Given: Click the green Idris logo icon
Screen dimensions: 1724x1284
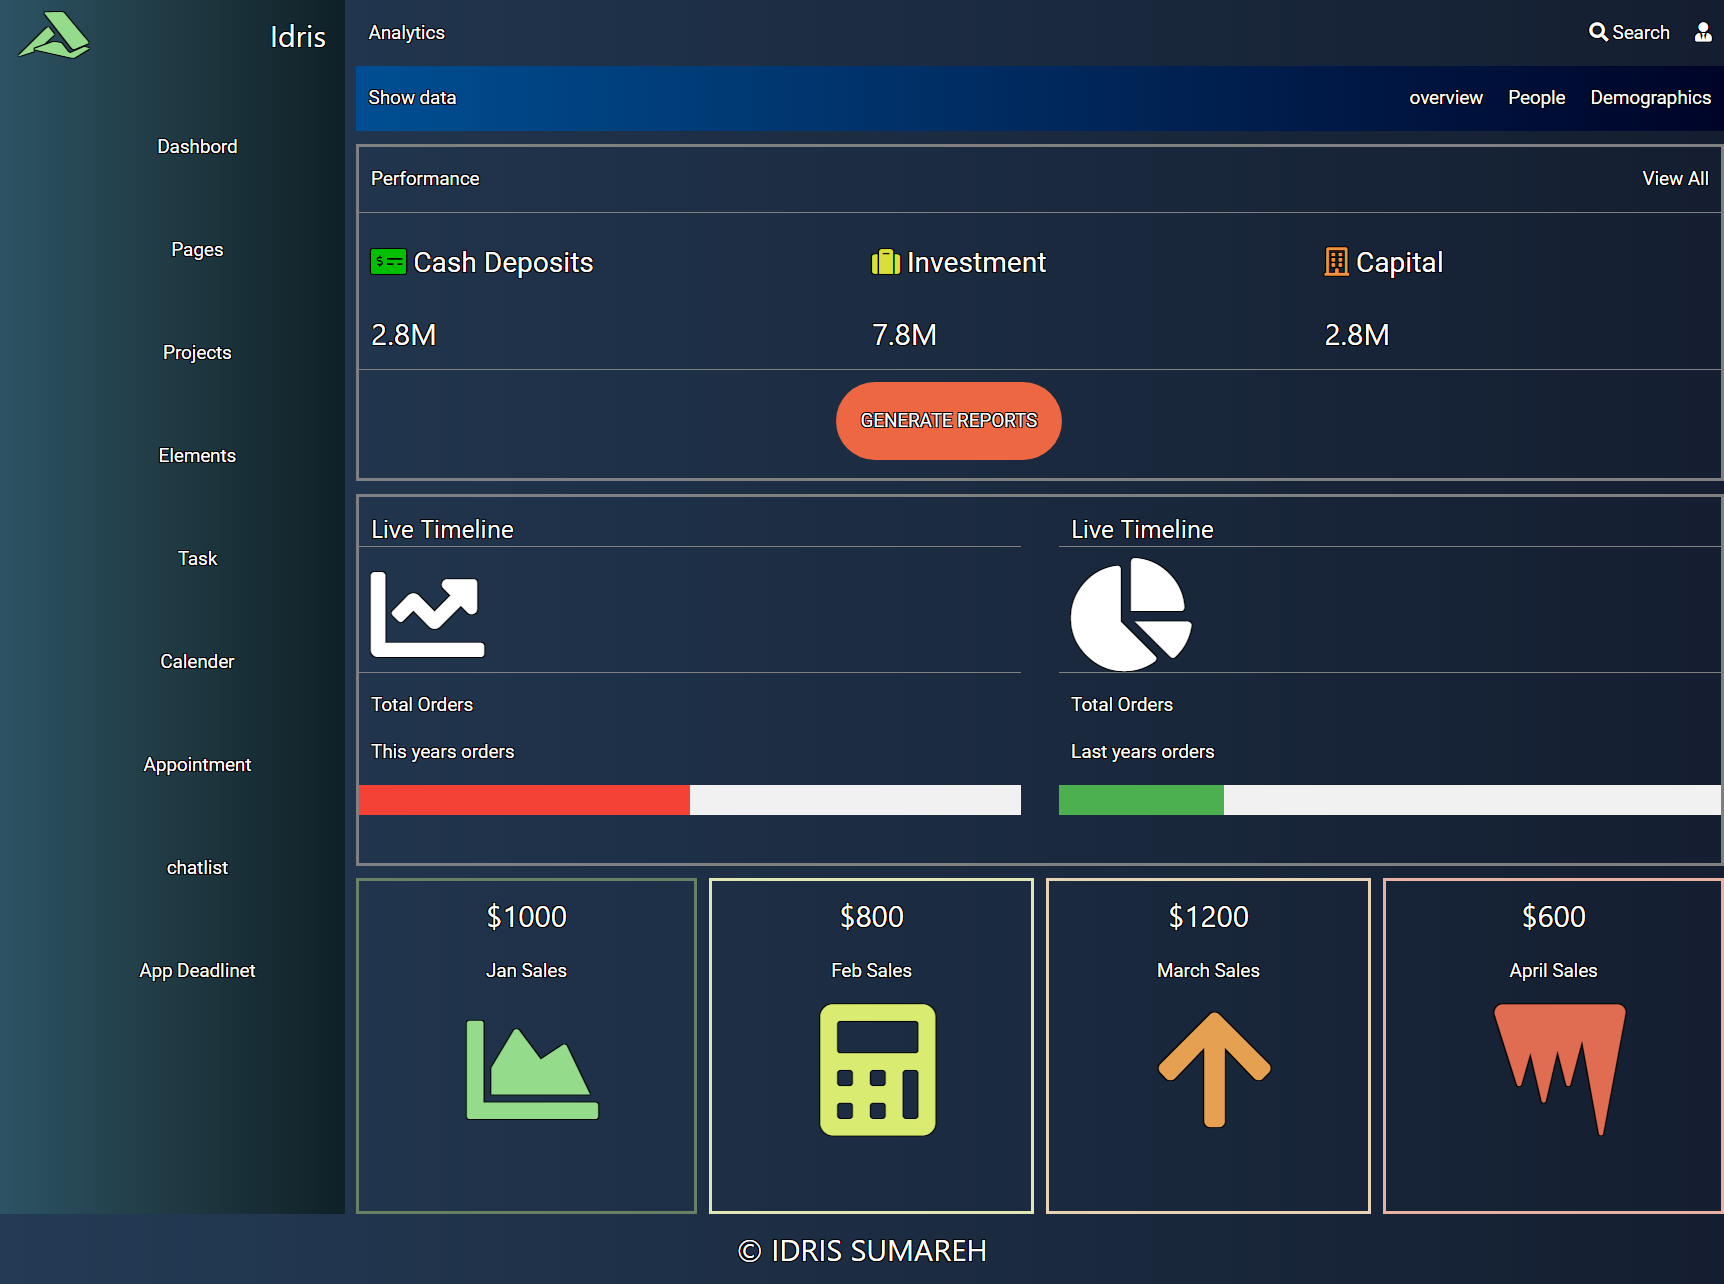Looking at the screenshot, I should pos(55,35).
